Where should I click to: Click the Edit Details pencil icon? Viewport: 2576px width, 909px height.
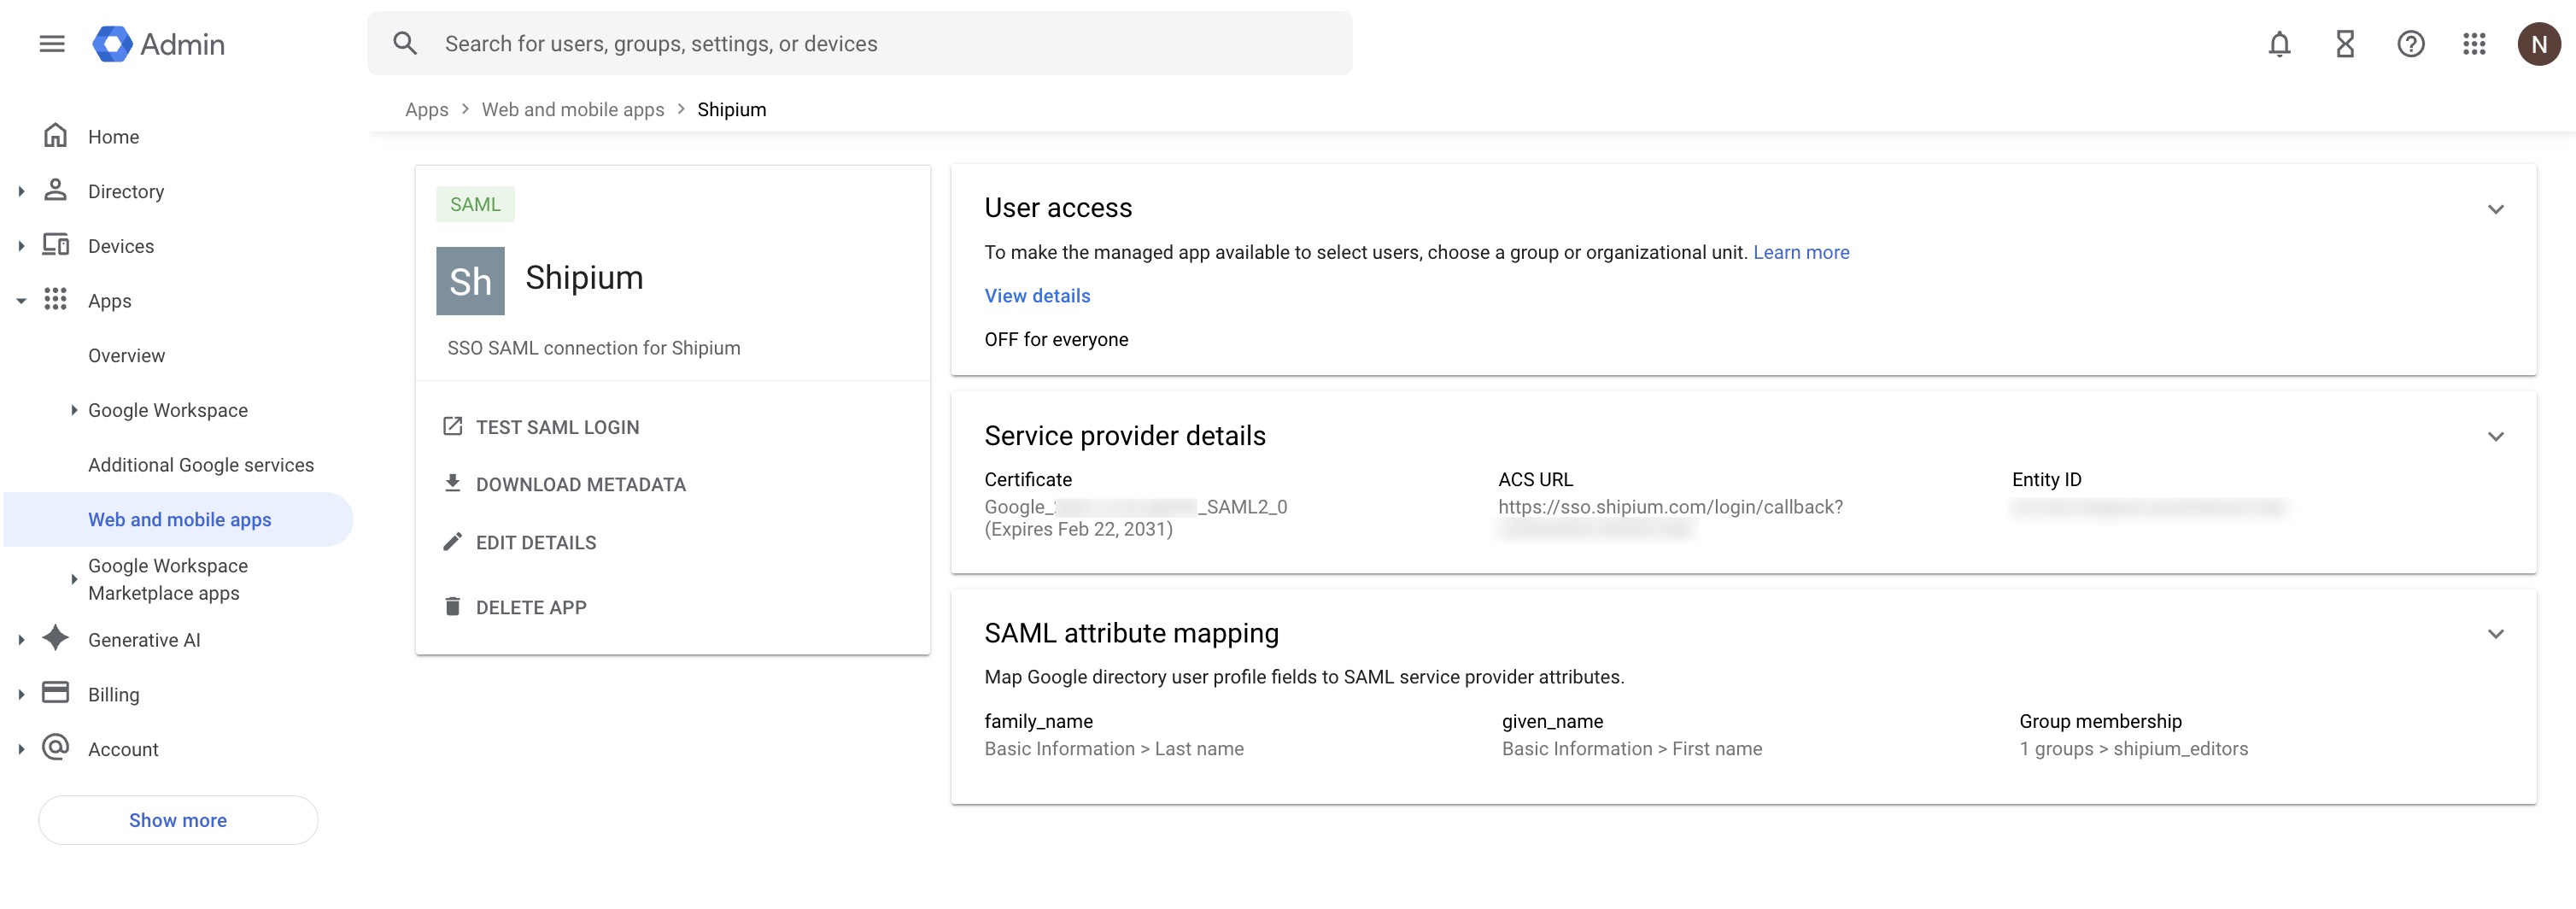(x=452, y=542)
